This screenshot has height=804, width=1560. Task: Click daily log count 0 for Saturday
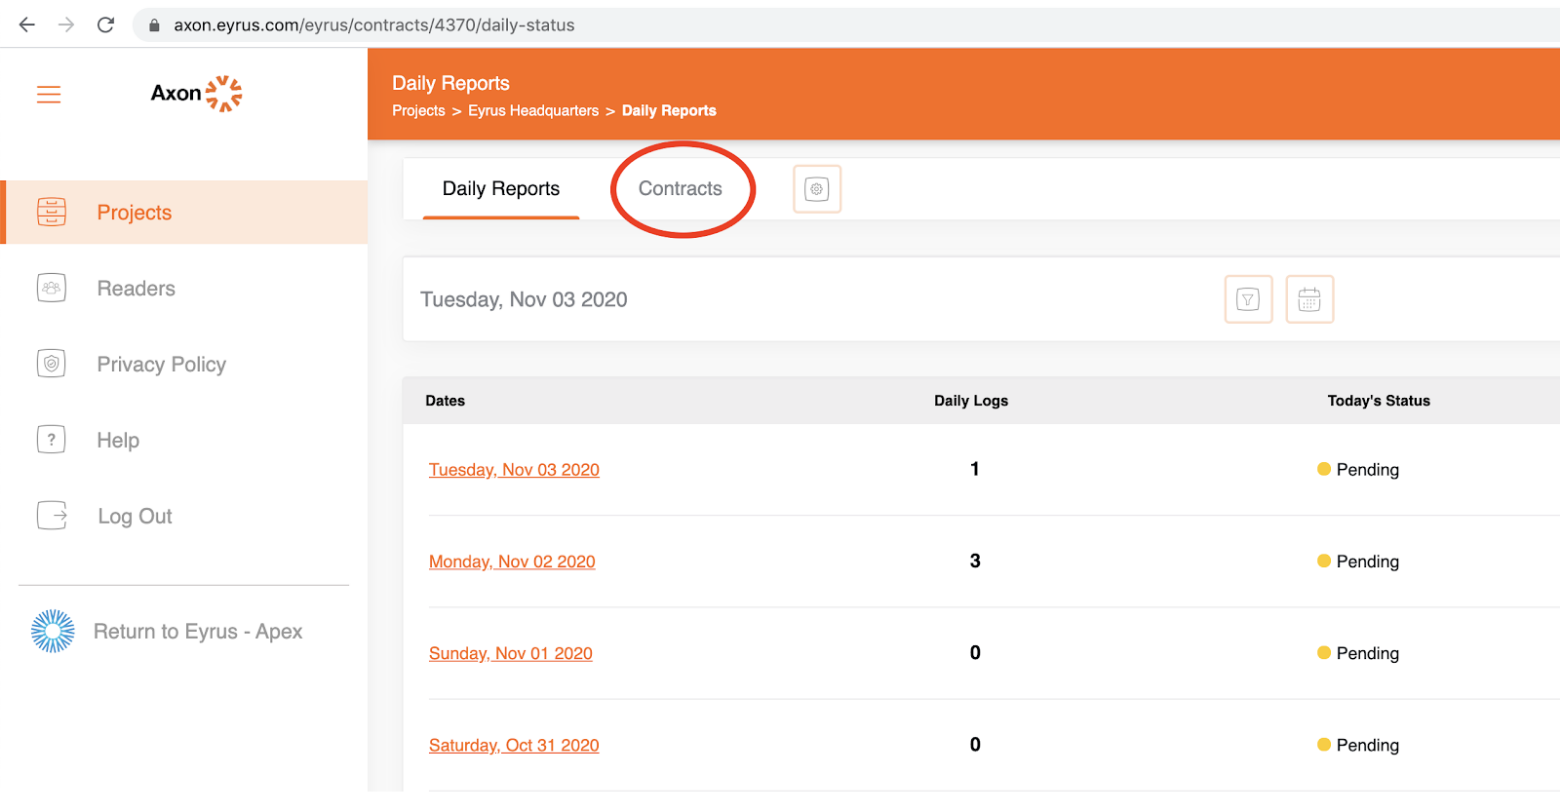coord(975,745)
